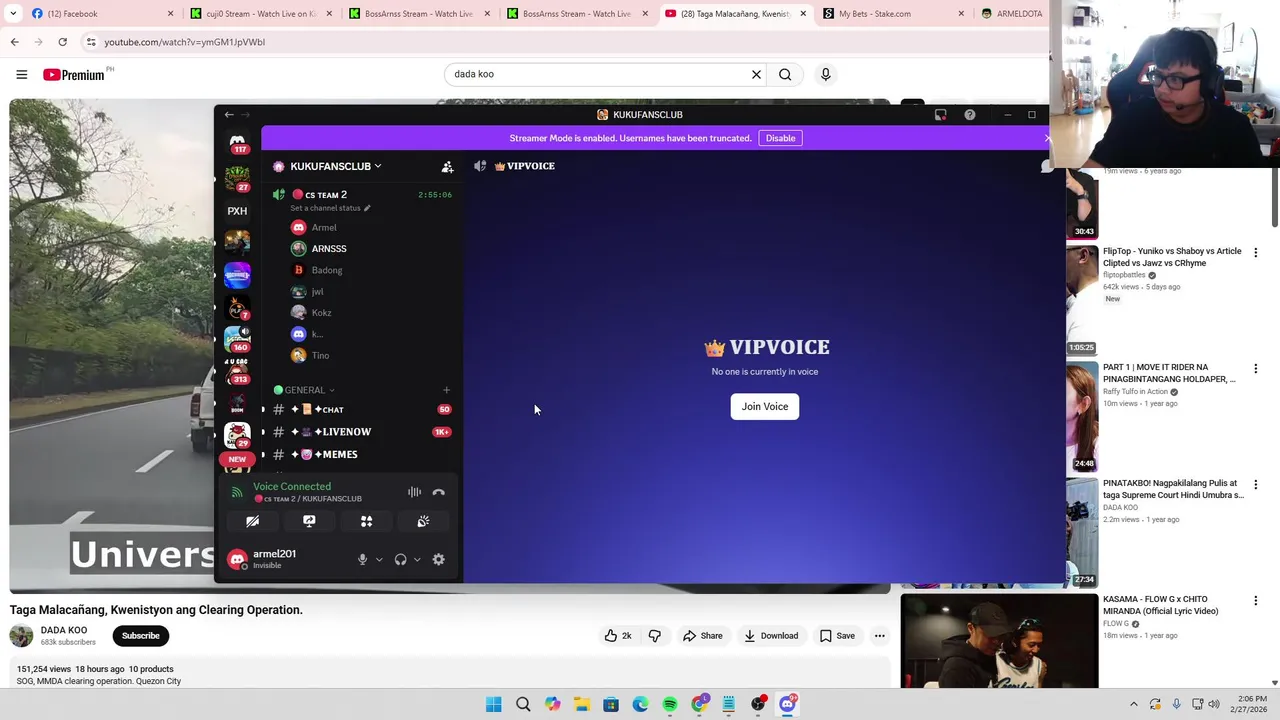Close the Taga Malacañang YouTube tab
Screen dimensions: 1280x720
click(x=803, y=14)
